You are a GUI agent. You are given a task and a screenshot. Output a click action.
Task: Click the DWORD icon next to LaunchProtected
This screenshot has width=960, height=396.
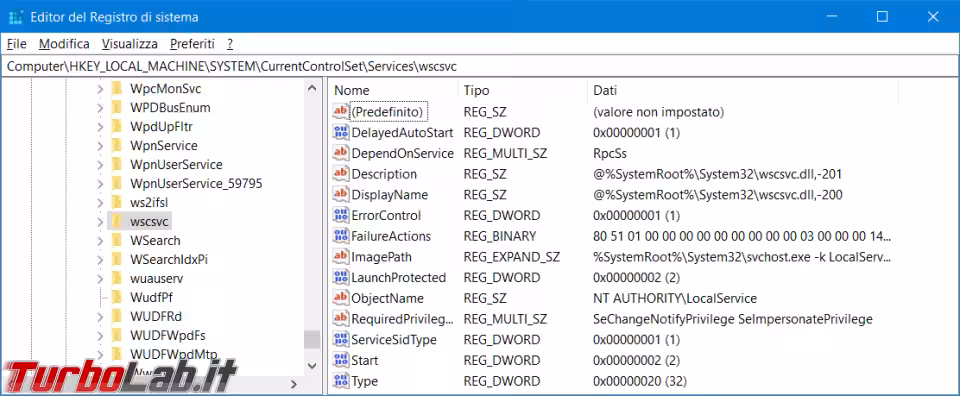(340, 277)
